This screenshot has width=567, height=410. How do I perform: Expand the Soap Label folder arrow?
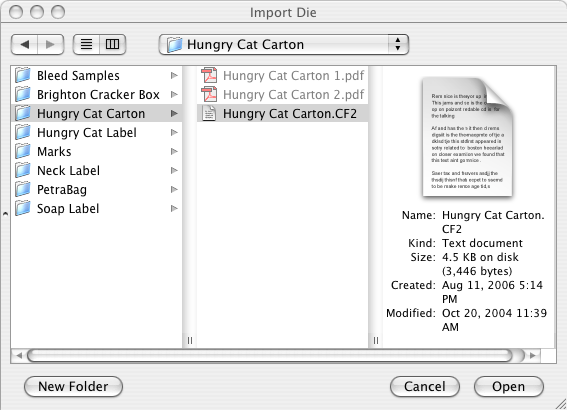174,209
